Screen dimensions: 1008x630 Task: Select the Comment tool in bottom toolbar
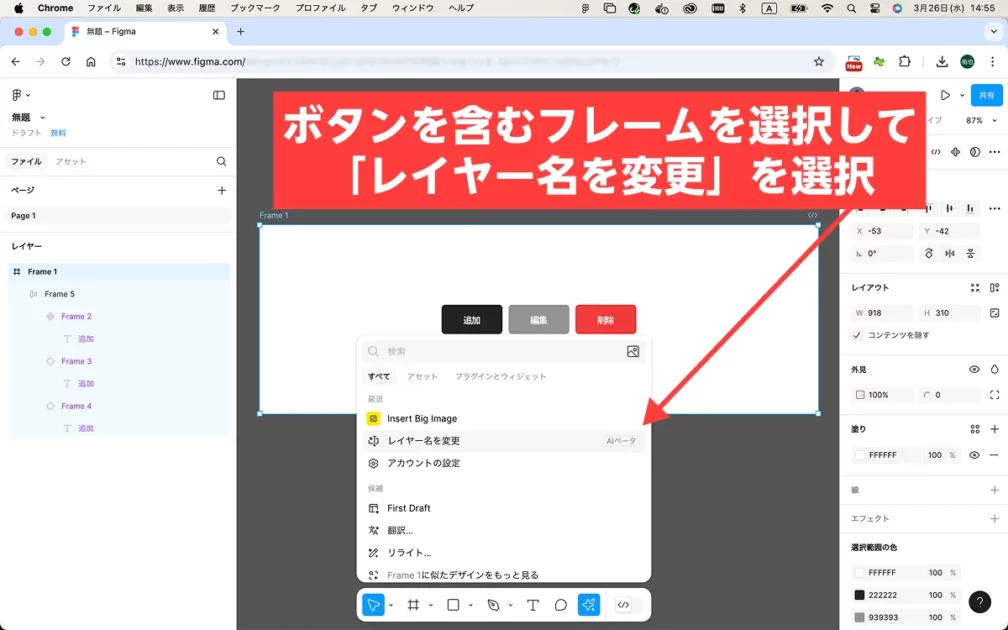point(561,605)
